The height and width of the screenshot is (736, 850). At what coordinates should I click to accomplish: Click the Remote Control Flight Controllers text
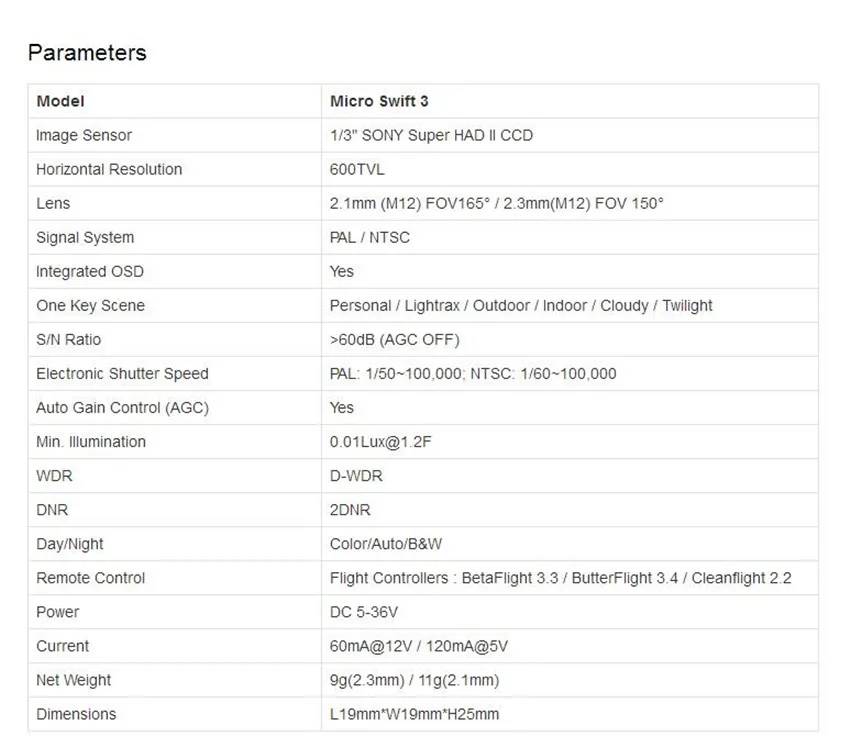pyautogui.click(x=561, y=578)
